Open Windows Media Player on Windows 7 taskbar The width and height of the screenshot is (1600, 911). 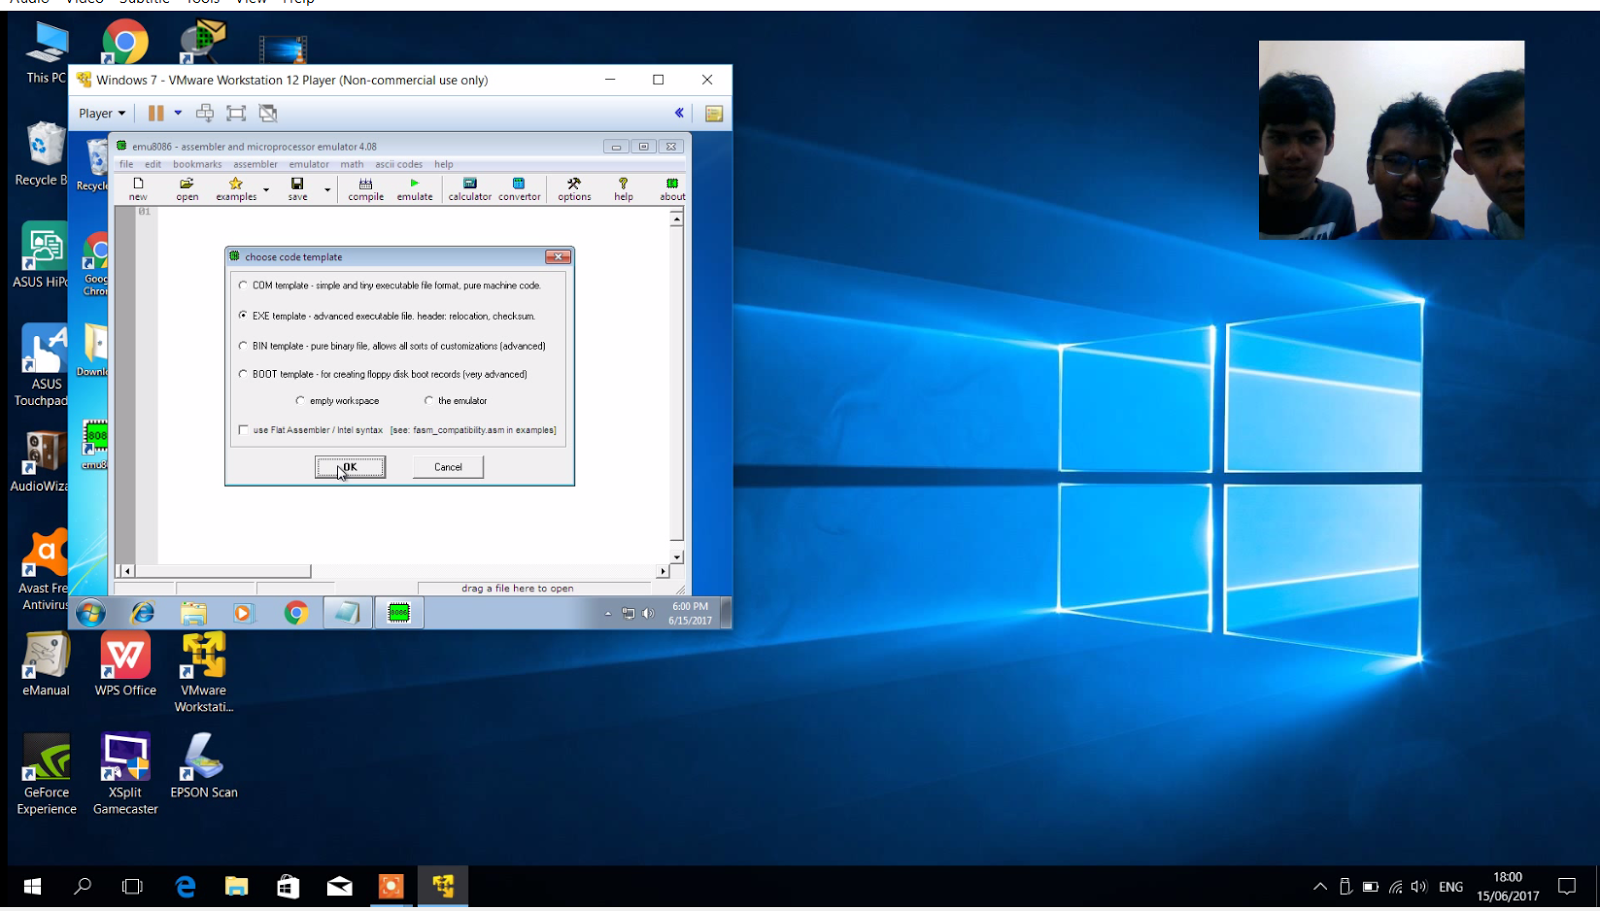[x=243, y=613]
